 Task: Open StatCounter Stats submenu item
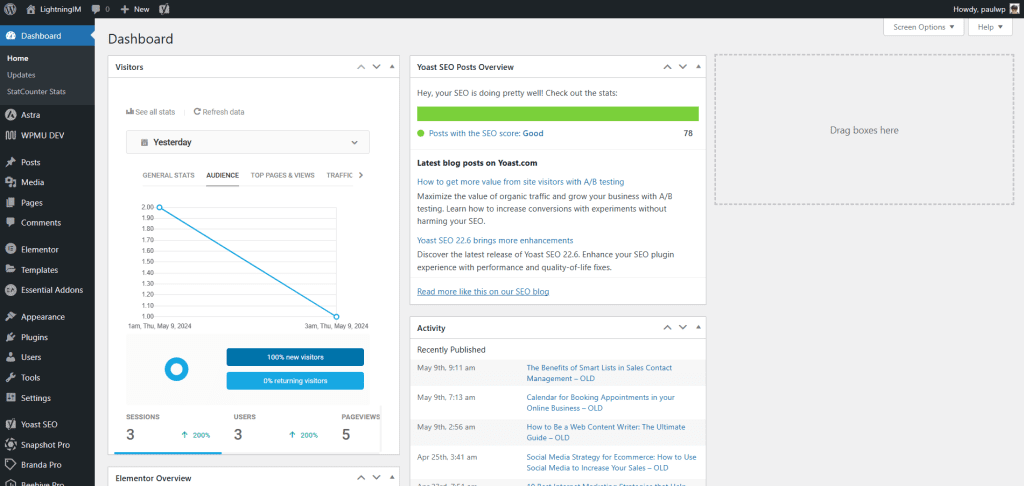(37, 91)
